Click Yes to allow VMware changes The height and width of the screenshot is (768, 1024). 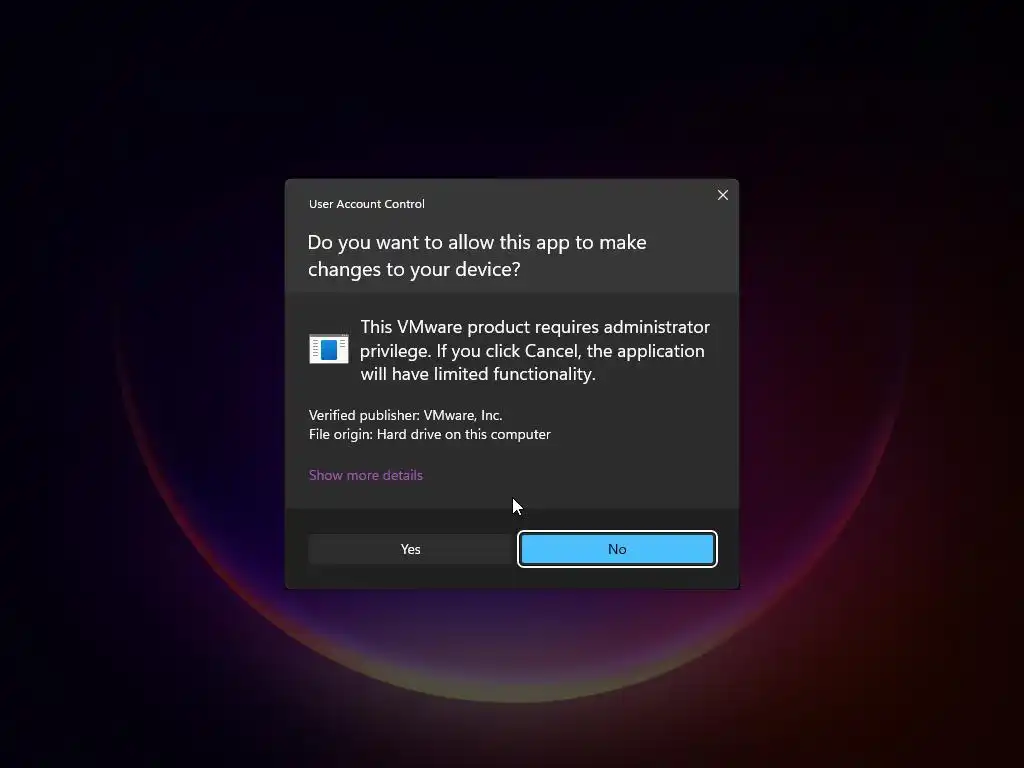coord(410,549)
